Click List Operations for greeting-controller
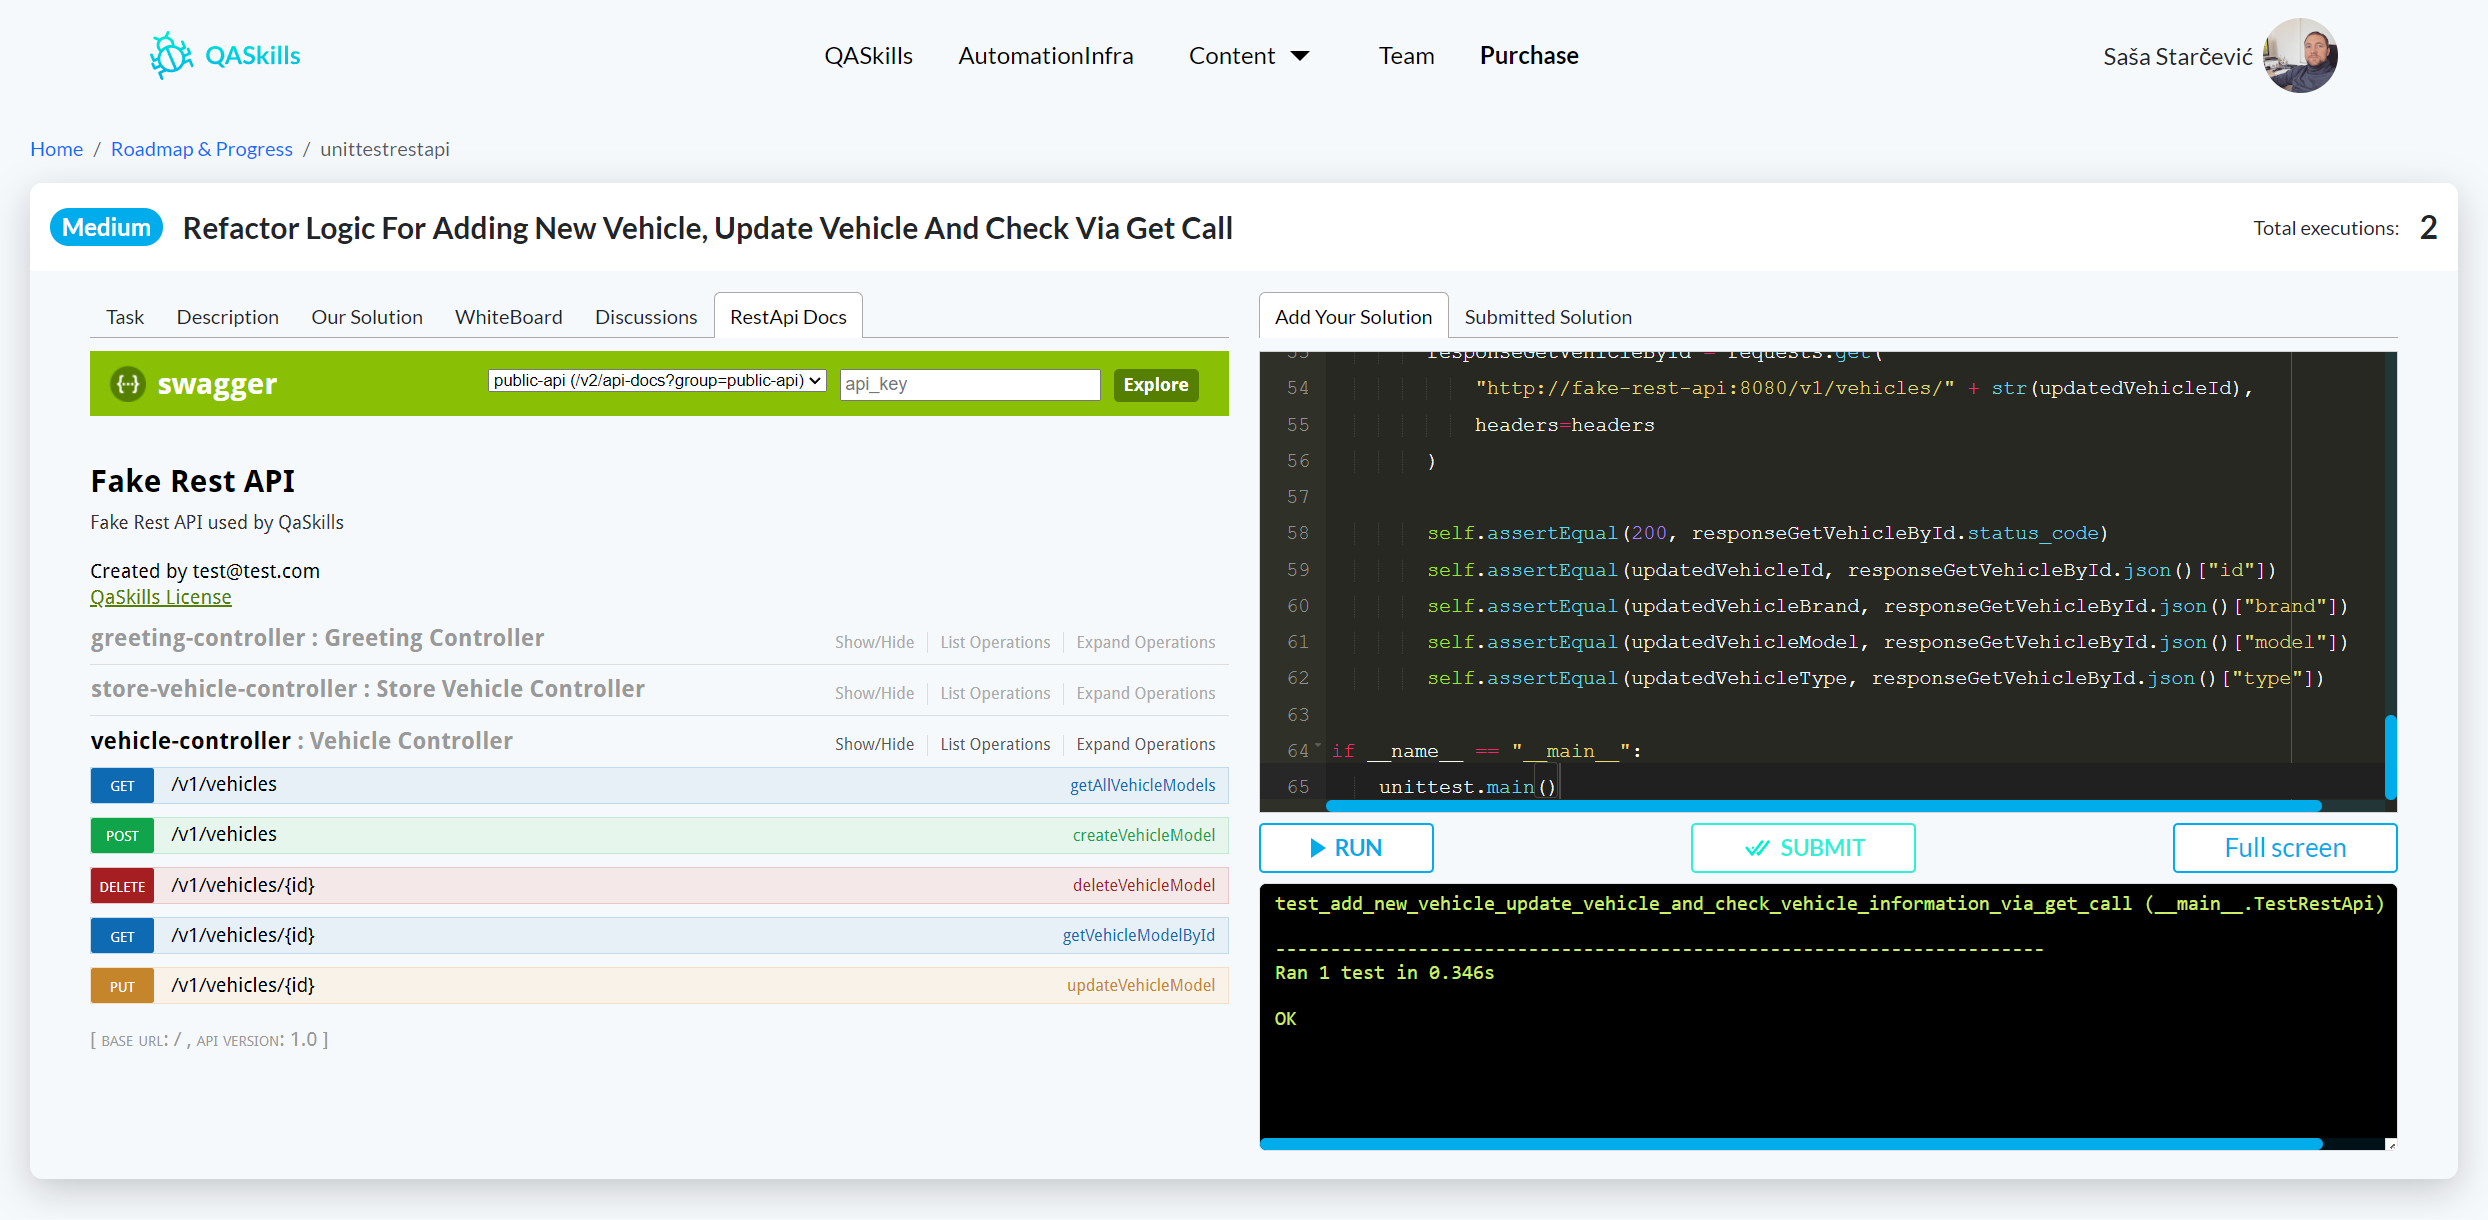 pyautogui.click(x=995, y=642)
